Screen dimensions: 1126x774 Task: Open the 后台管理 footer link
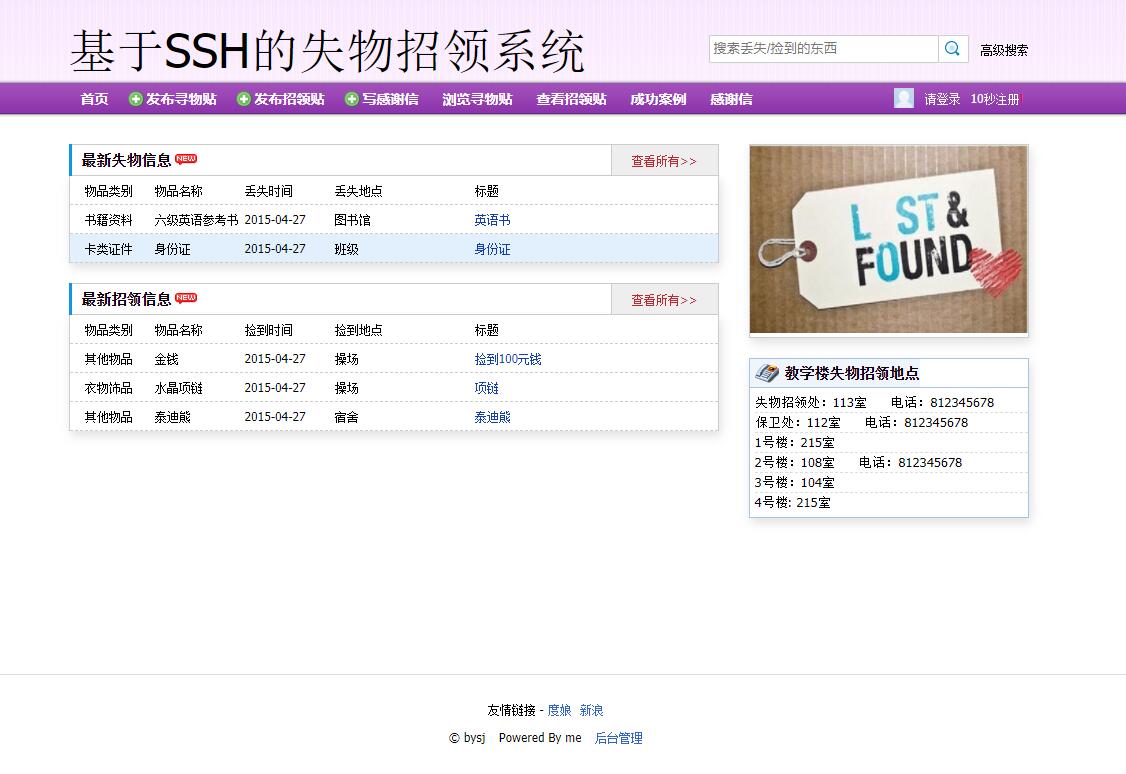(x=617, y=737)
